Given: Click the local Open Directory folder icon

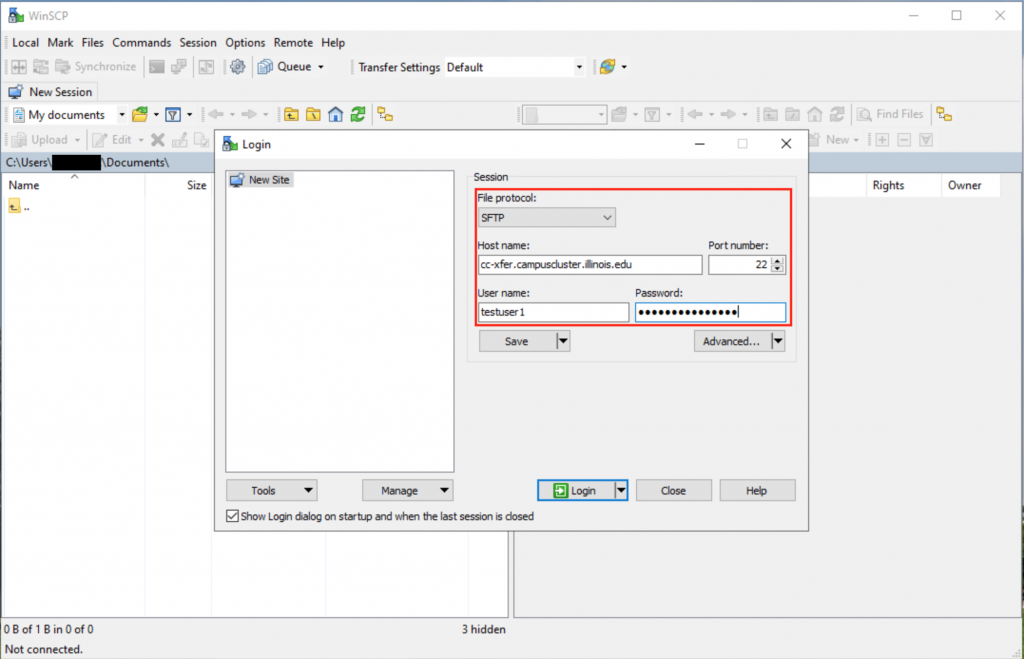Looking at the screenshot, I should (140, 115).
